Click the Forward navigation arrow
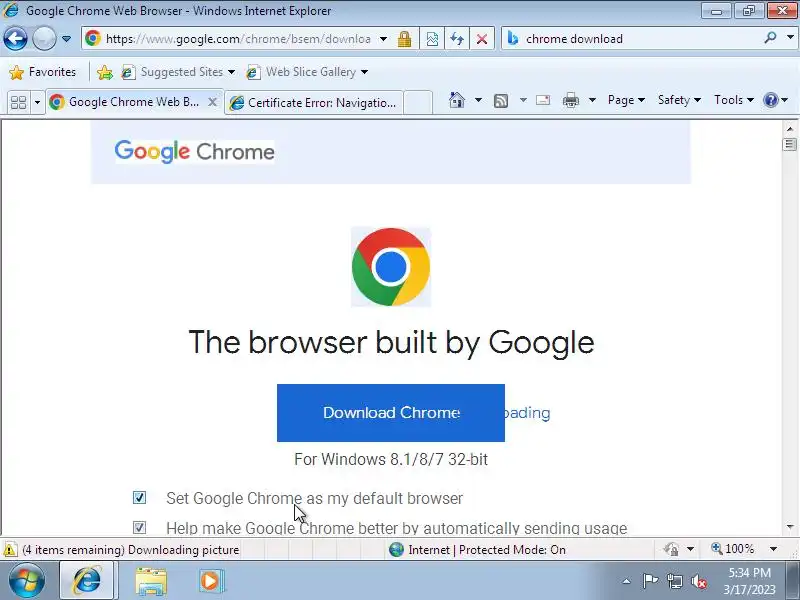The image size is (800, 600). click(x=44, y=39)
